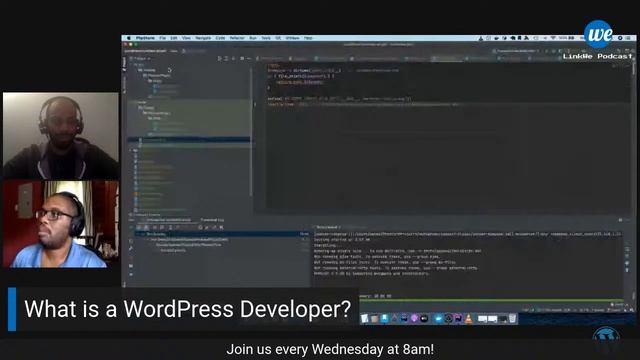This screenshot has width=640, height=360.
Task: Open Project panel gear options
Action: tap(242, 59)
